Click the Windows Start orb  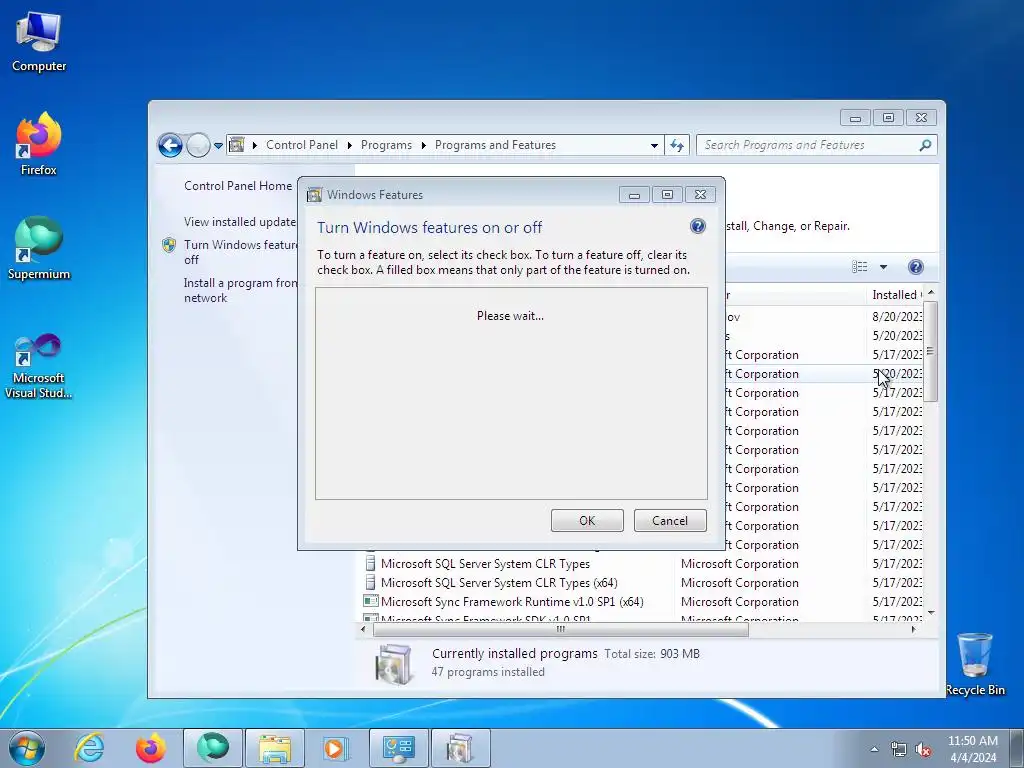27,748
